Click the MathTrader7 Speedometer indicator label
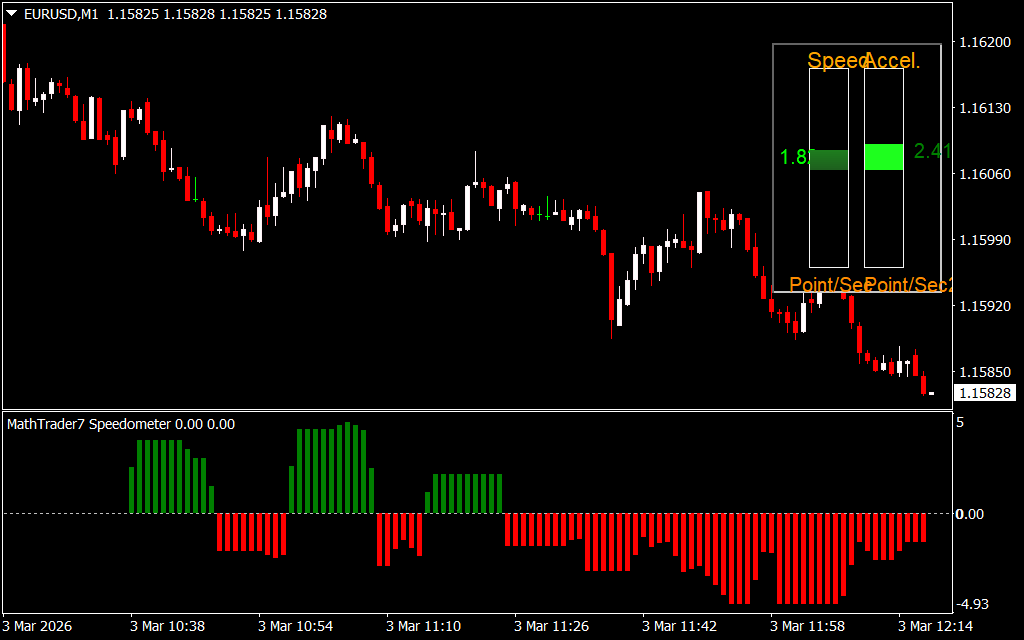The width and height of the screenshot is (1024, 640). [x=121, y=424]
